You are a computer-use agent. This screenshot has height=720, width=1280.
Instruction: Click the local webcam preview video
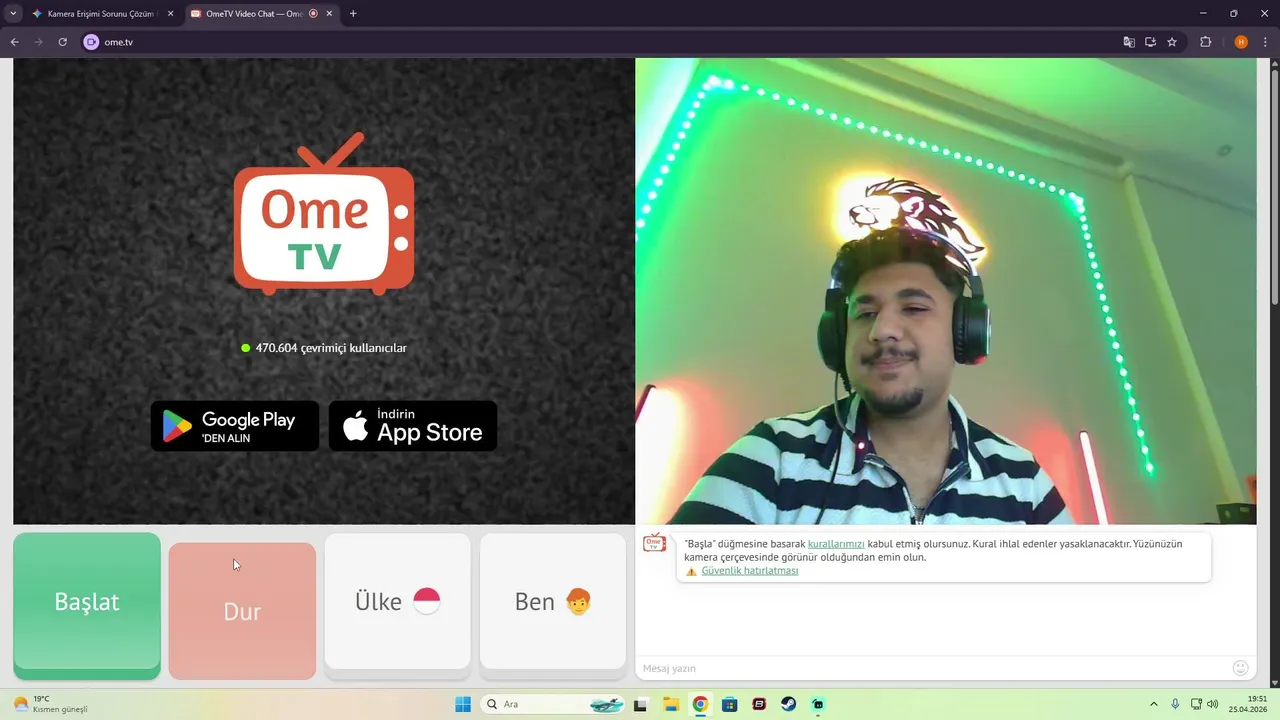click(x=946, y=291)
